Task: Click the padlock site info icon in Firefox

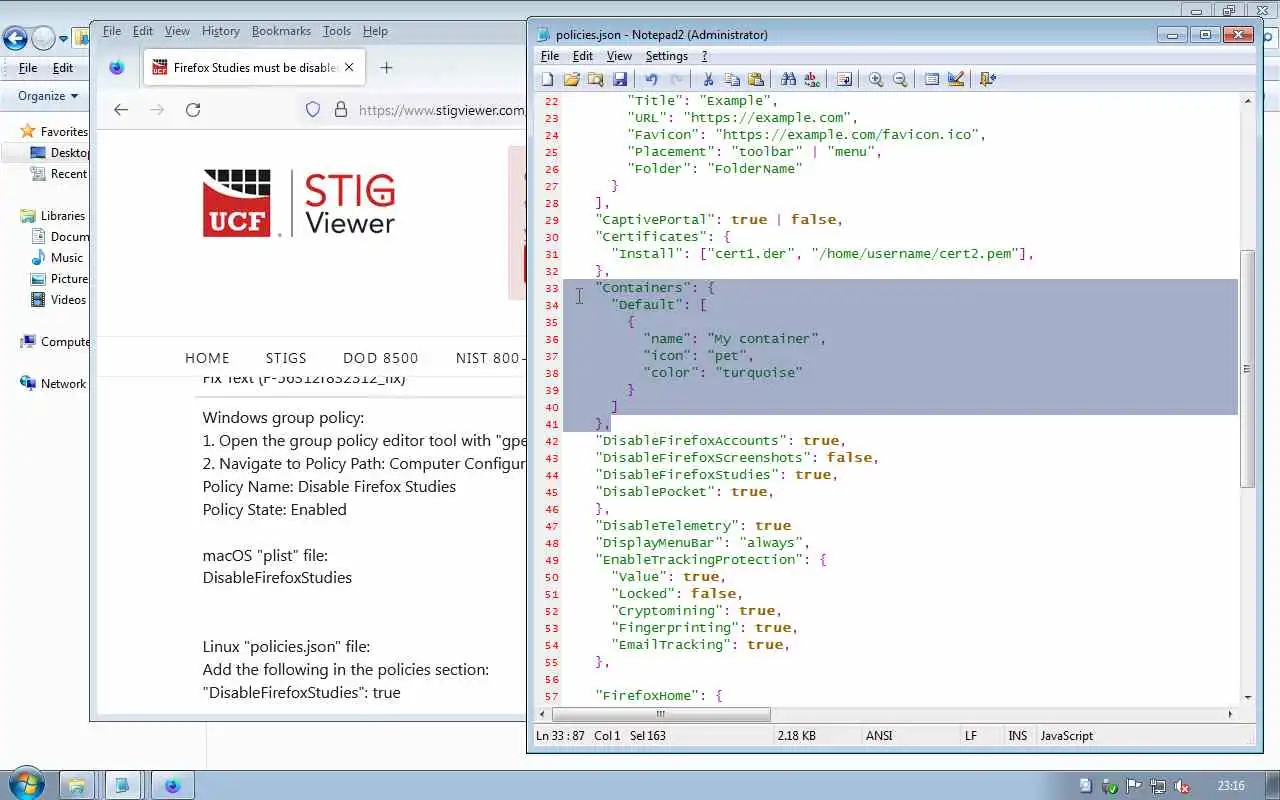Action: tap(340, 110)
